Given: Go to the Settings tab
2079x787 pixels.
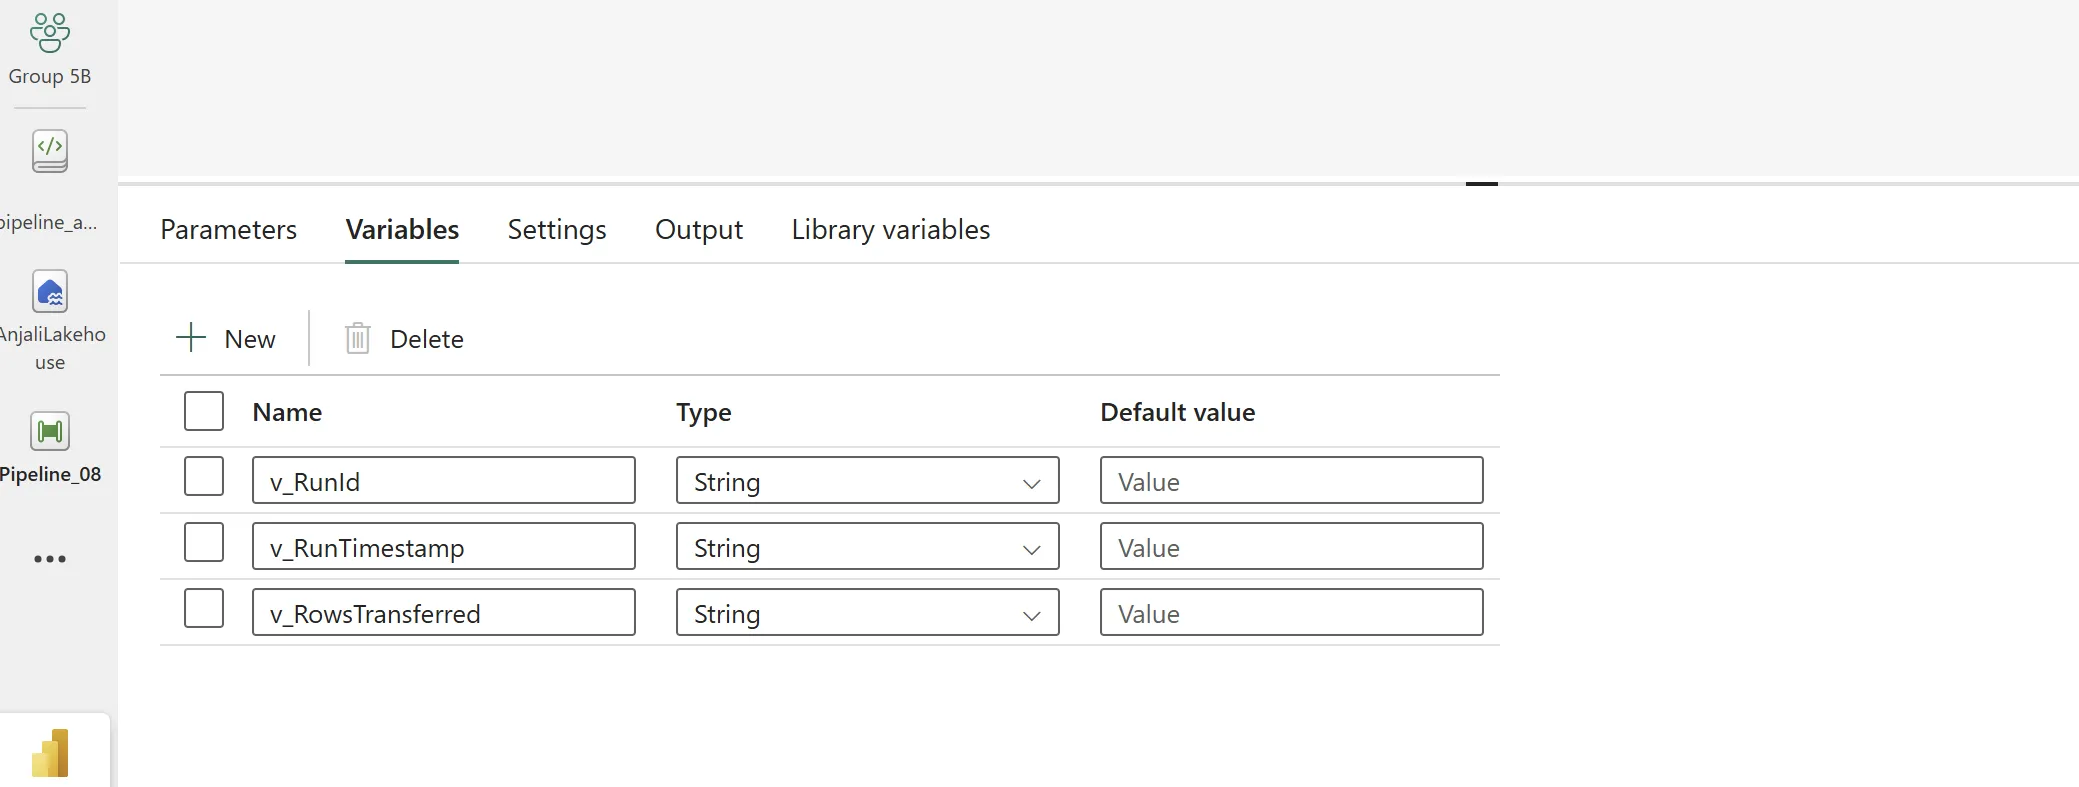Looking at the screenshot, I should click(557, 229).
